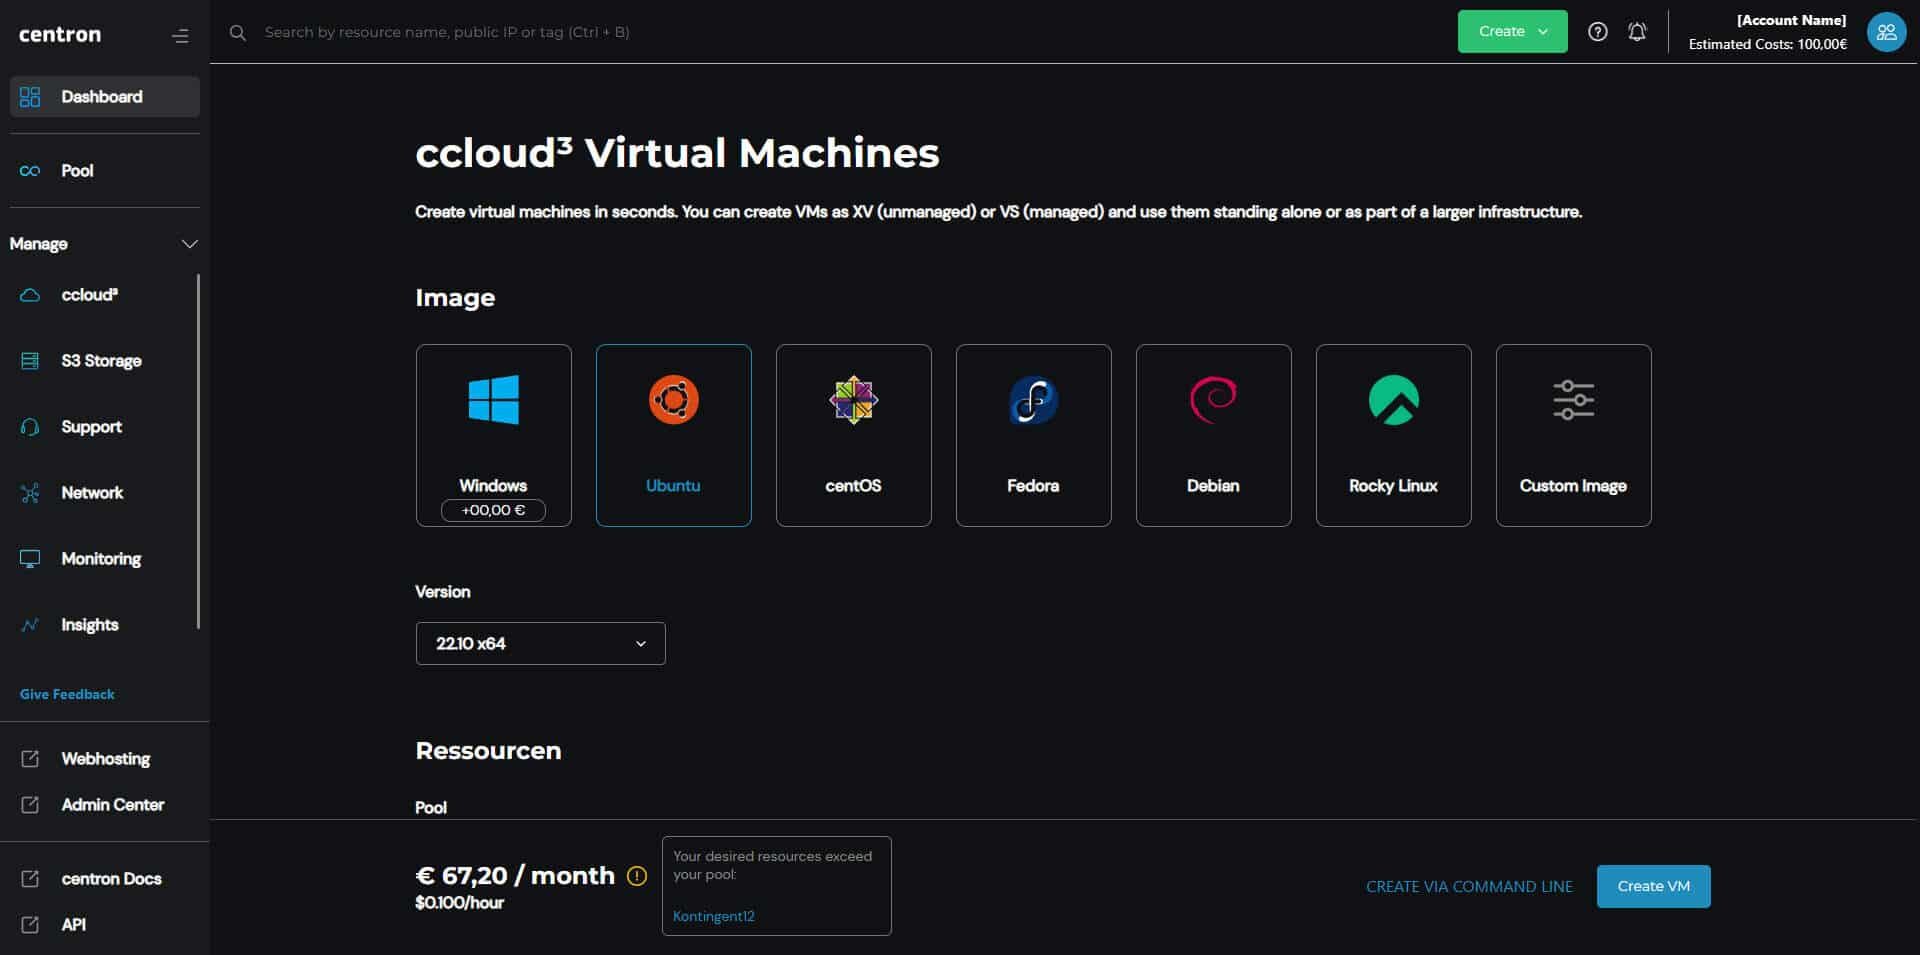Select the centOS image card
The width and height of the screenshot is (1920, 955).
(x=854, y=435)
